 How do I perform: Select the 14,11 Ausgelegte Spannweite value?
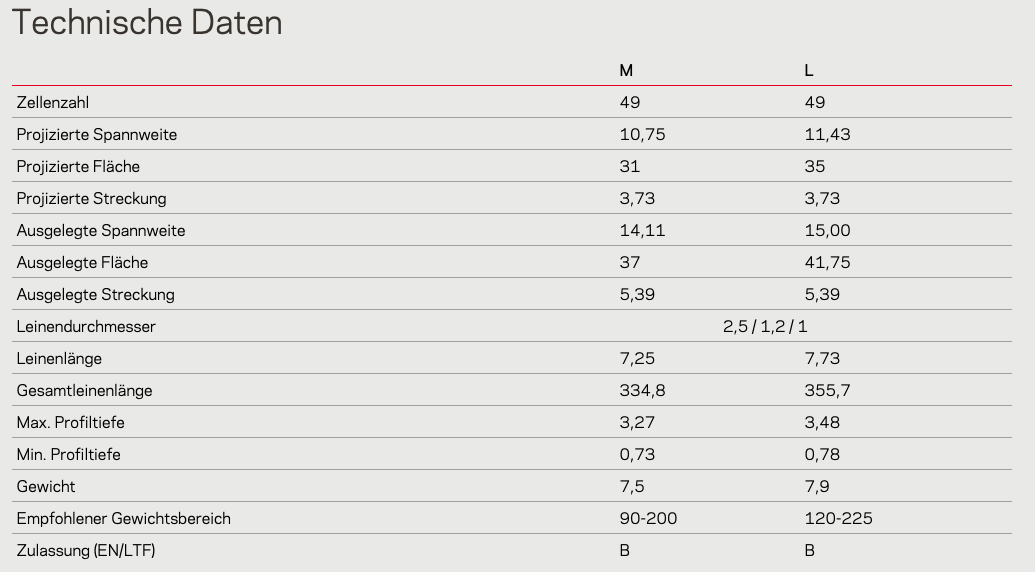coord(642,230)
